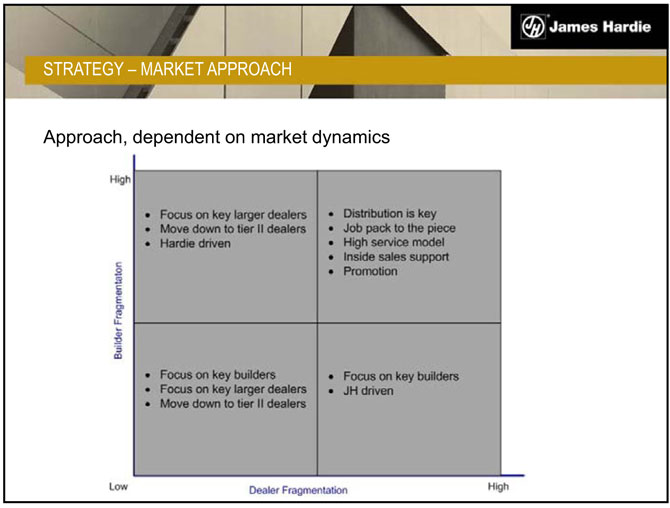The width and height of the screenshot is (670, 508).
Task: Click the 'Dealer Fragmentation' axis label
Action: 298,490
